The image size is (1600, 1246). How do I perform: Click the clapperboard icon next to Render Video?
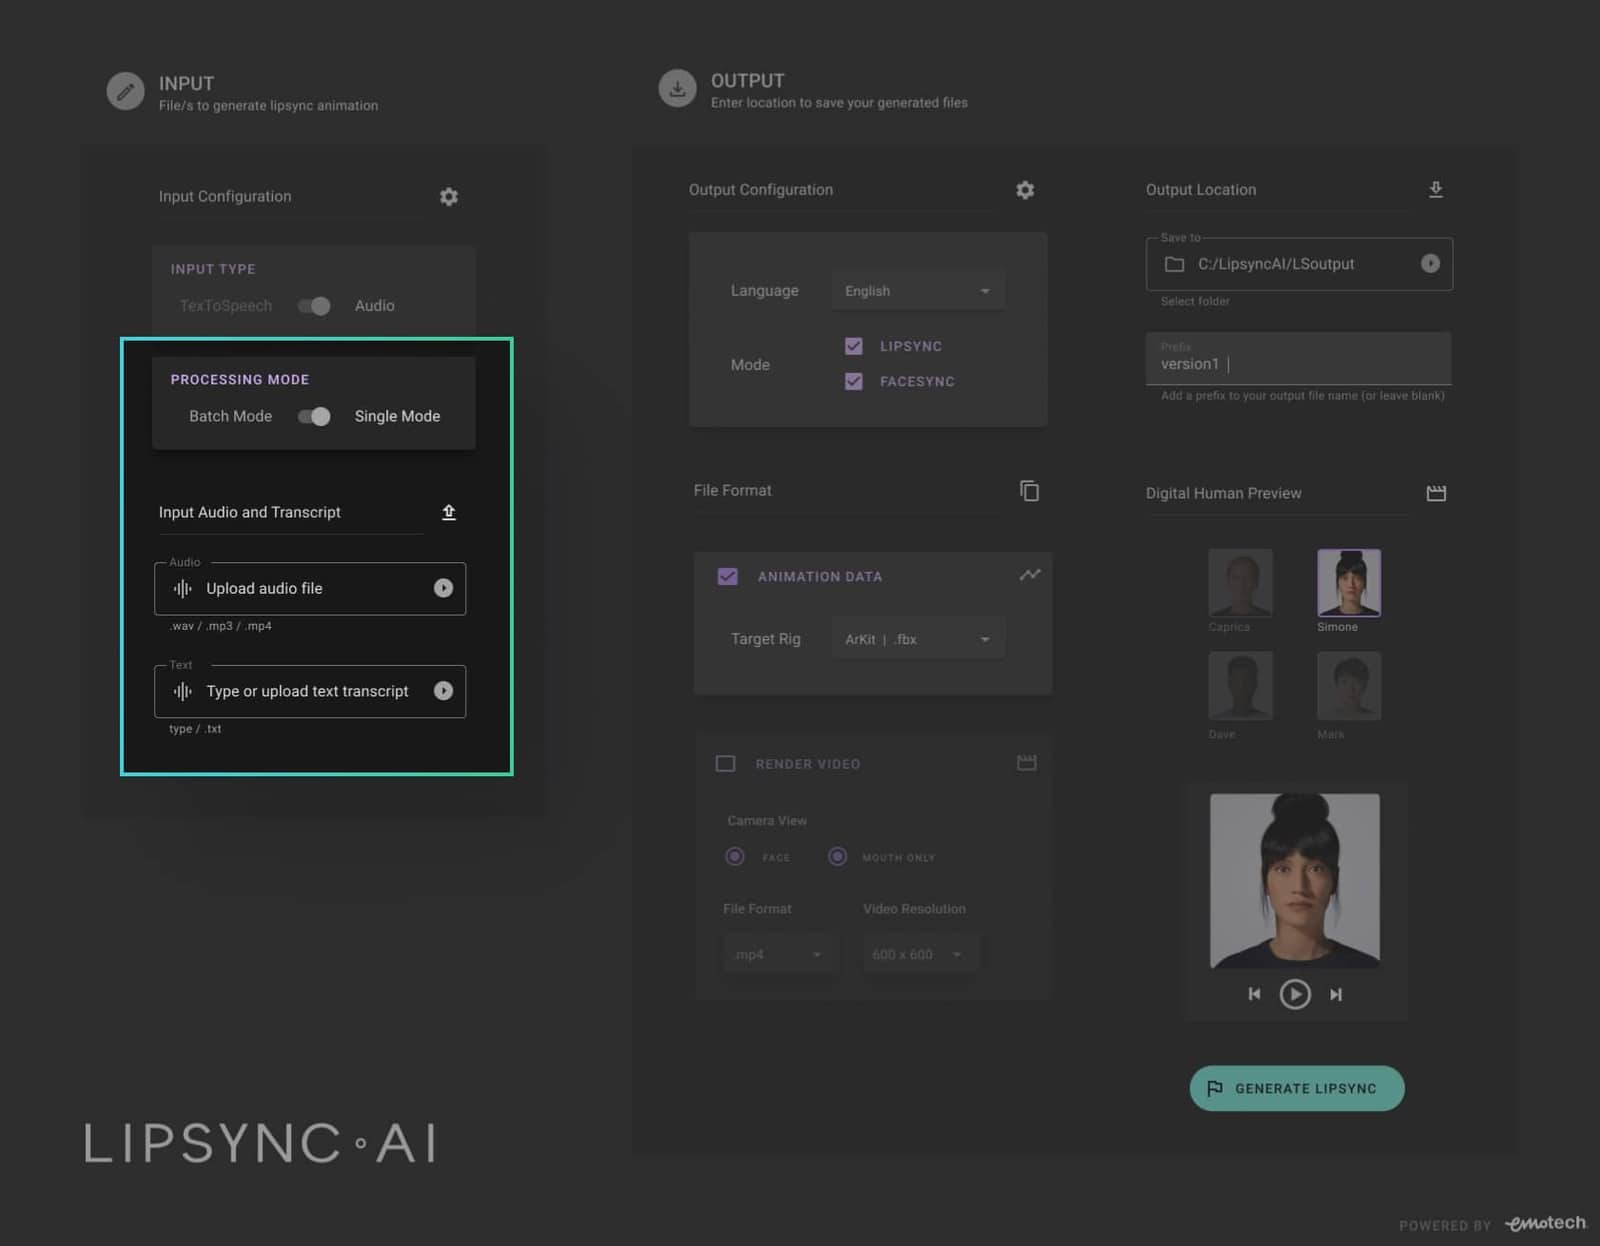[1026, 762]
